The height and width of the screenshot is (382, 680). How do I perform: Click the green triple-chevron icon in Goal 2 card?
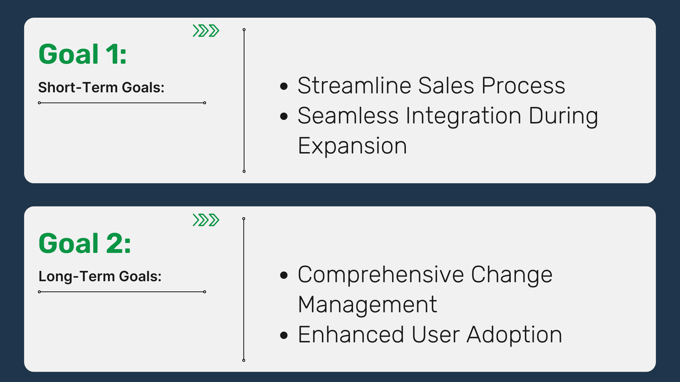pyautogui.click(x=206, y=220)
